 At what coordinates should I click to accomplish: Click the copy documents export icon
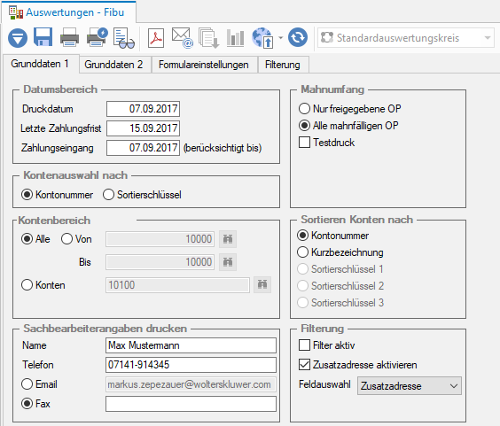pos(208,38)
